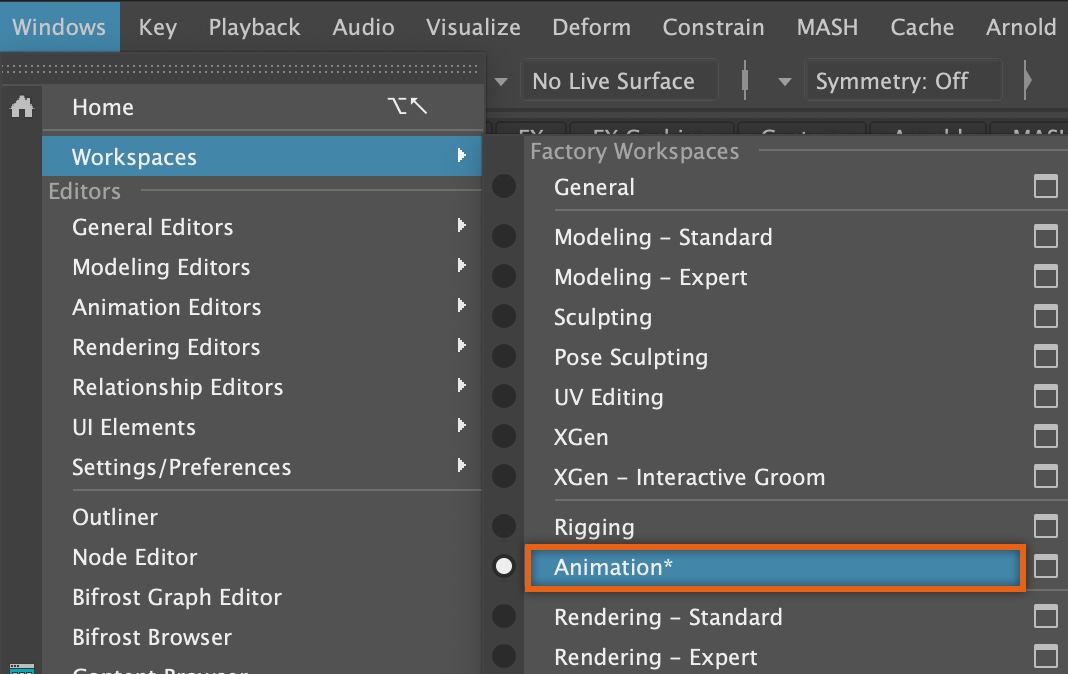Open the Arnold menu
This screenshot has height=674, width=1068.
click(1021, 27)
